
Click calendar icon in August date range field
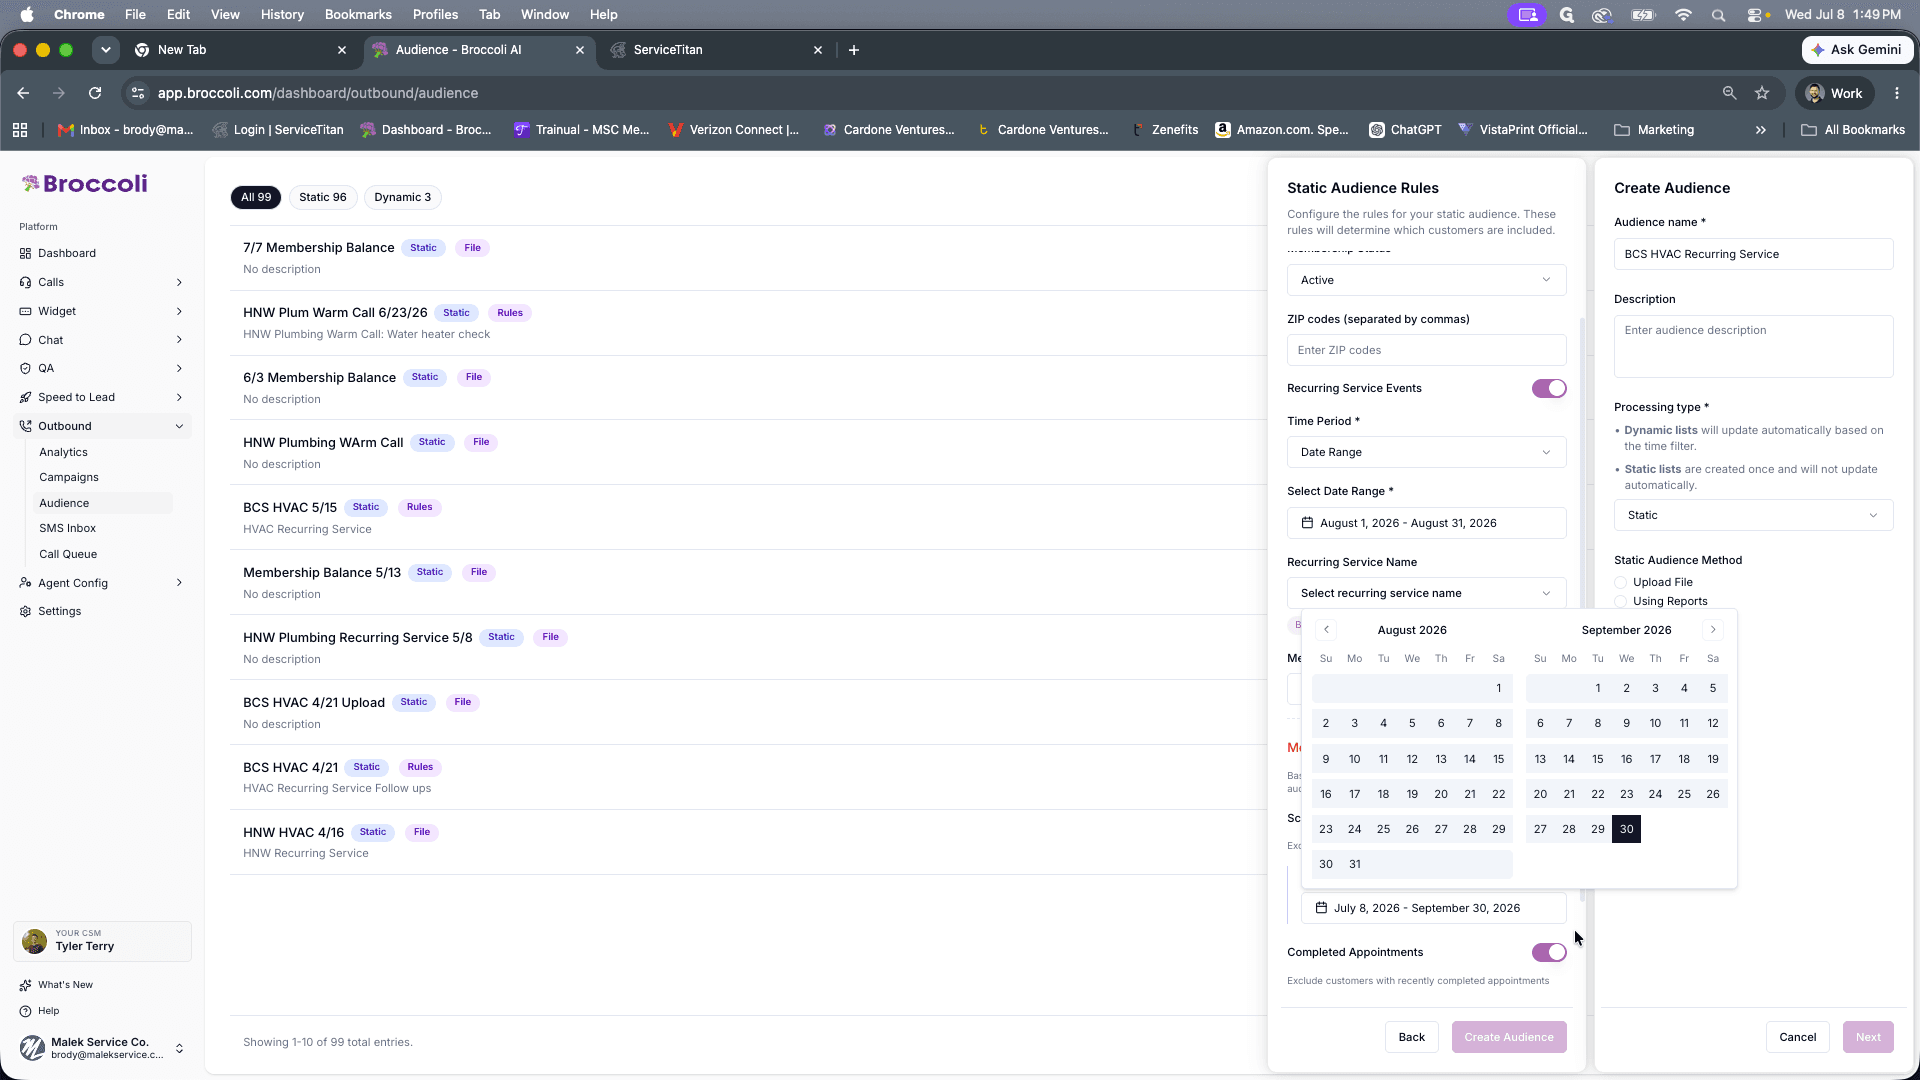coord(1307,523)
